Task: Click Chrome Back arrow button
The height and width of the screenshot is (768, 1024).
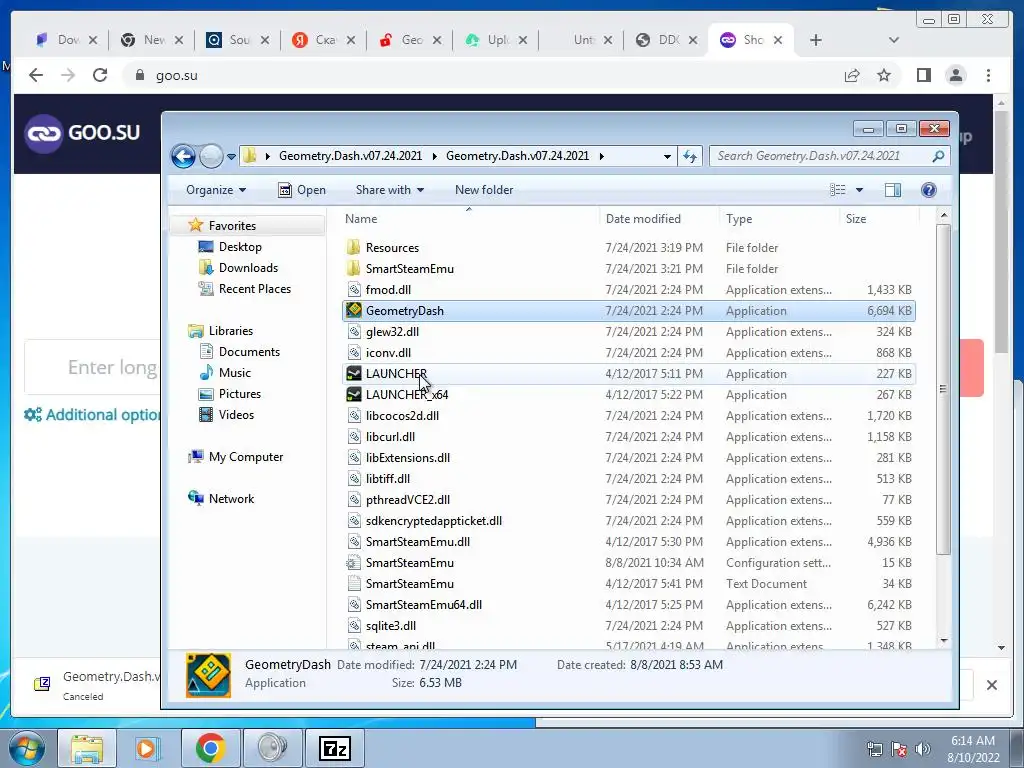Action: point(36,76)
